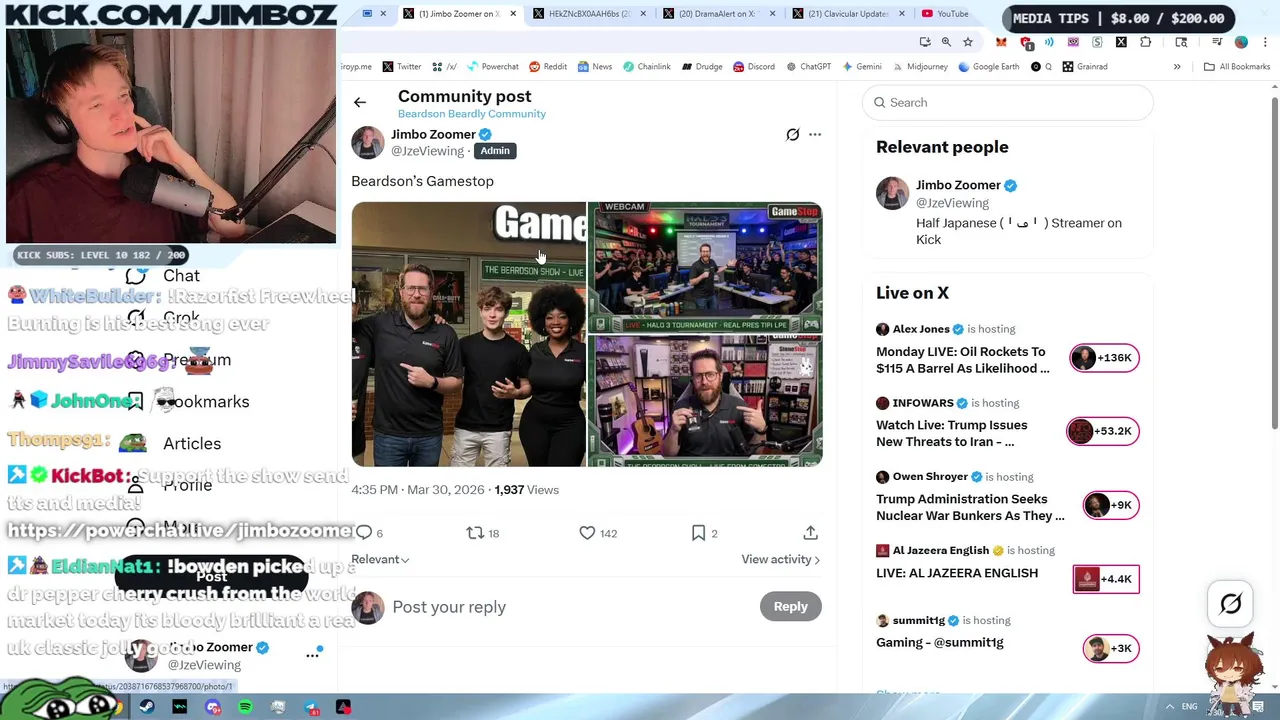Click the X search input field
This screenshot has height=720, width=1280.
(1007, 102)
